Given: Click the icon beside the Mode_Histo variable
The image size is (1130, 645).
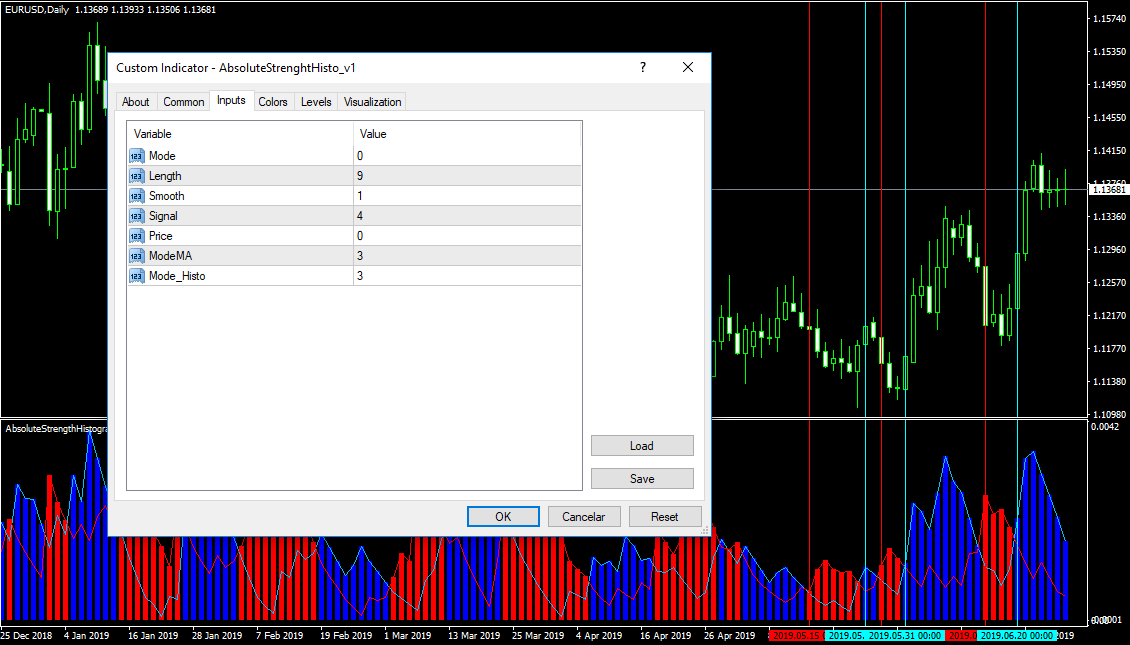Looking at the screenshot, I should point(137,276).
